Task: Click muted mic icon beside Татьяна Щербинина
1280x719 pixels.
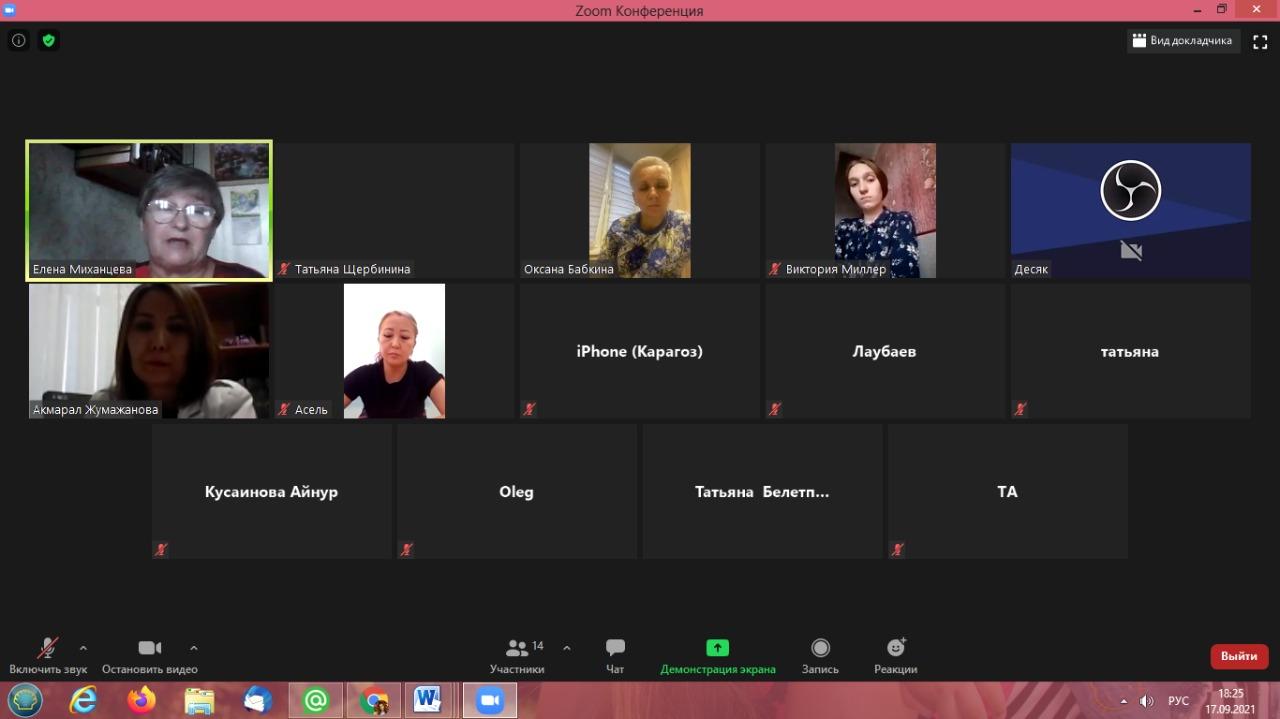Action: click(x=284, y=269)
